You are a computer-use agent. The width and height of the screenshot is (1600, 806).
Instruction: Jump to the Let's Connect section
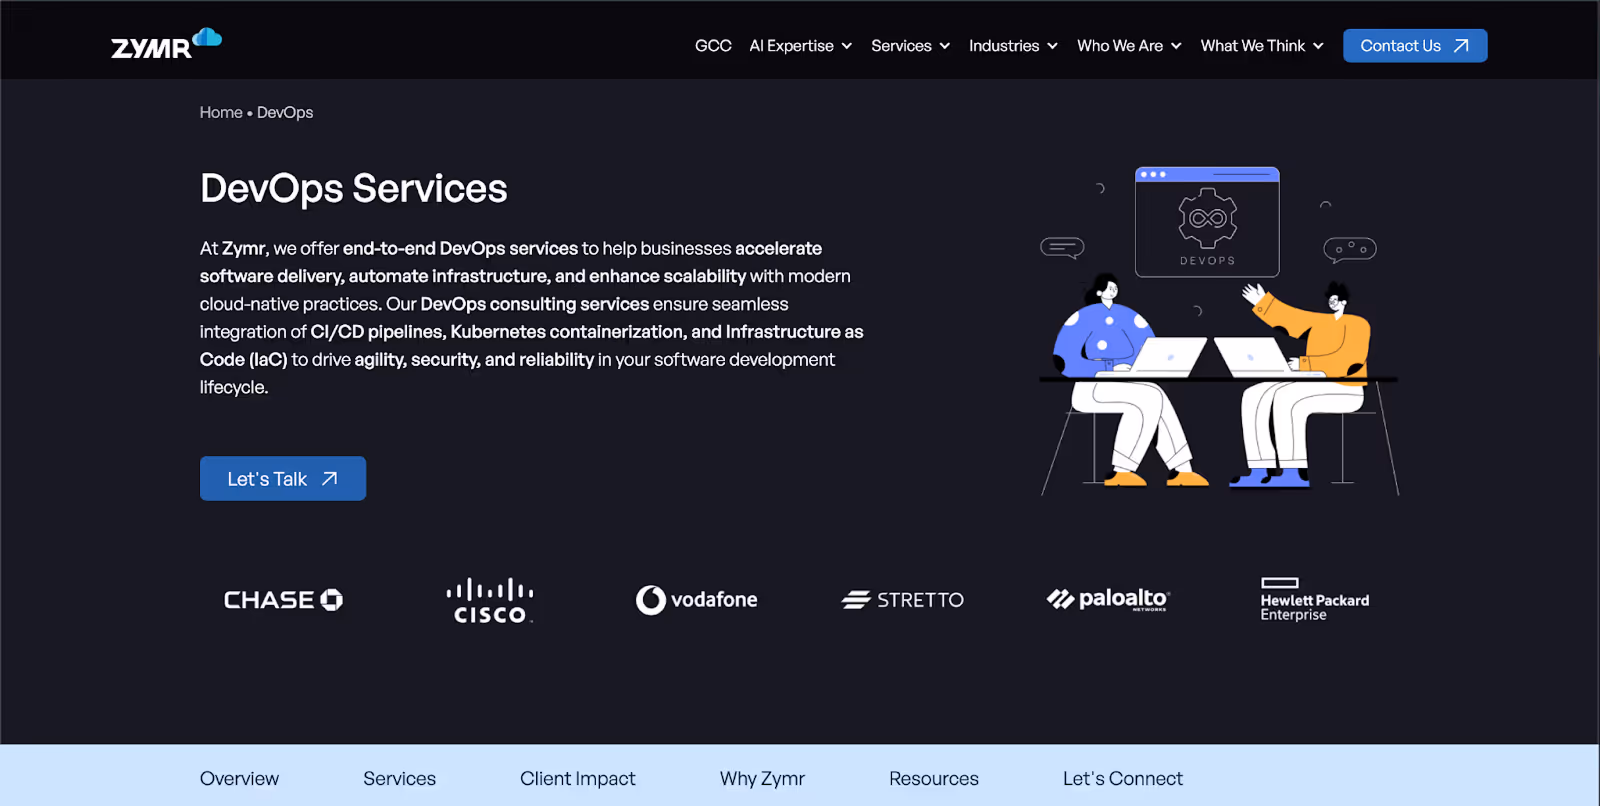pyautogui.click(x=1122, y=779)
